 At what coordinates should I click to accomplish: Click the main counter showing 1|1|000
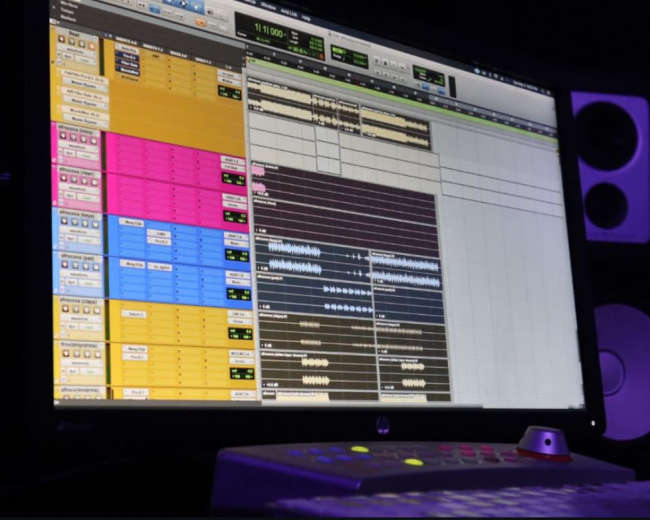tap(269, 32)
